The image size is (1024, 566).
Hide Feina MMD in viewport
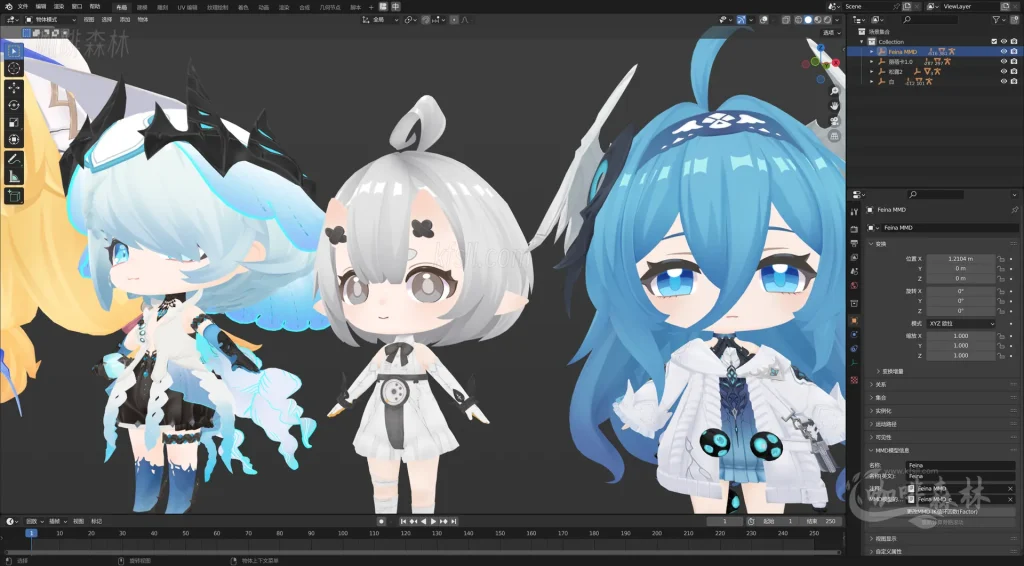point(1004,52)
